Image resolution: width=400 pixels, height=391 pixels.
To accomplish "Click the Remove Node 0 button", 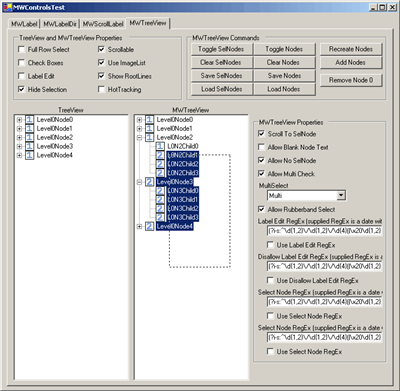I will [x=351, y=80].
